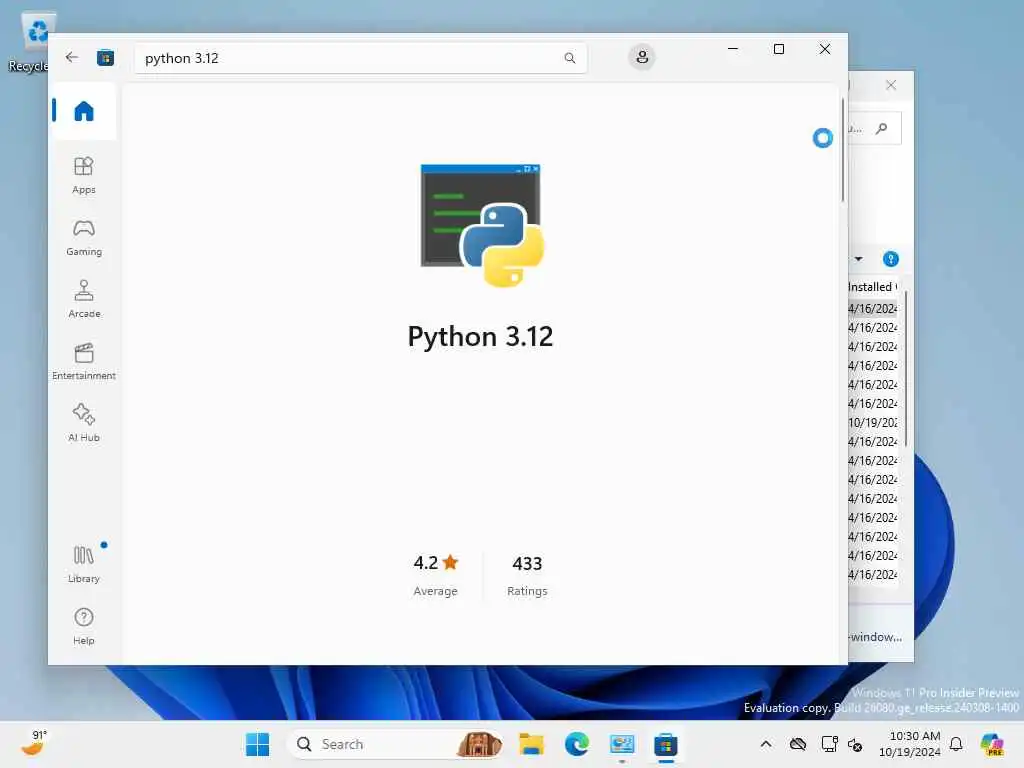
Task: Open the Library in Store sidebar
Action: pos(84,564)
